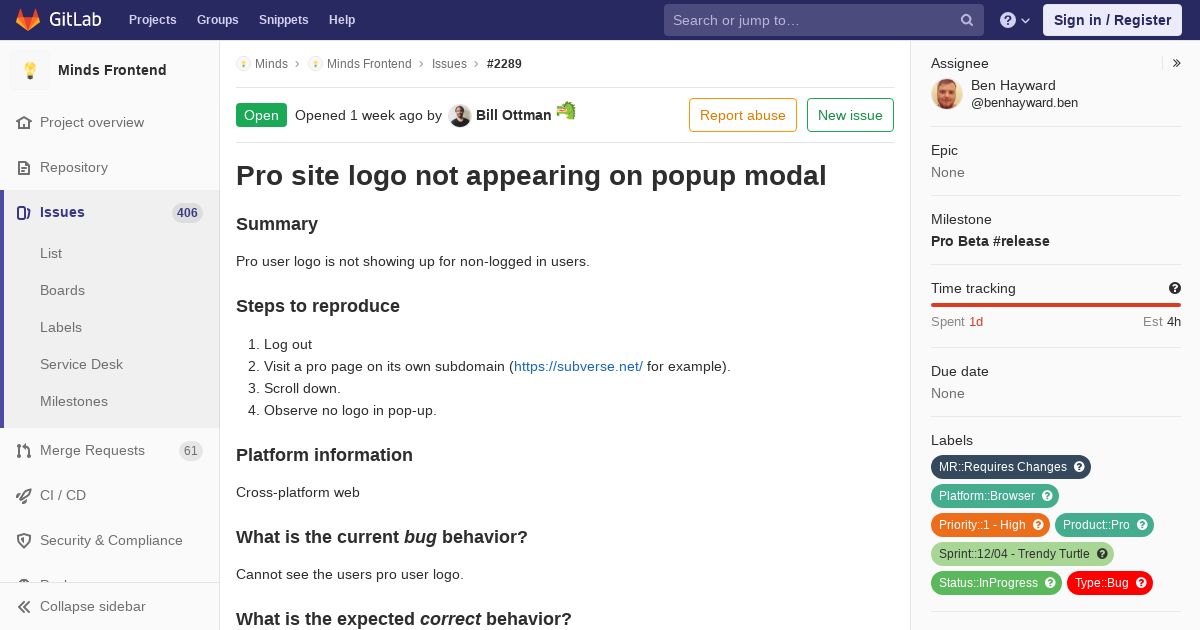The width and height of the screenshot is (1200, 630).
Task: Click the Issues sidebar icon
Action: (x=24, y=212)
